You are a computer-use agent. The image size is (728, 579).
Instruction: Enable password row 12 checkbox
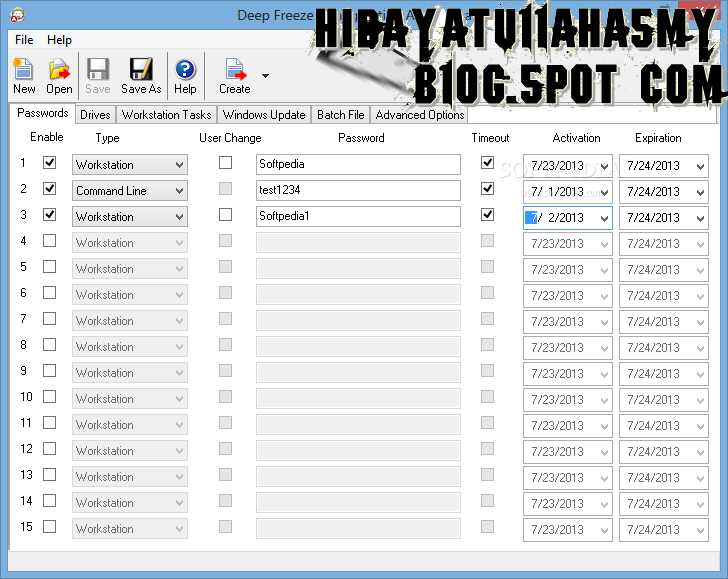point(49,449)
